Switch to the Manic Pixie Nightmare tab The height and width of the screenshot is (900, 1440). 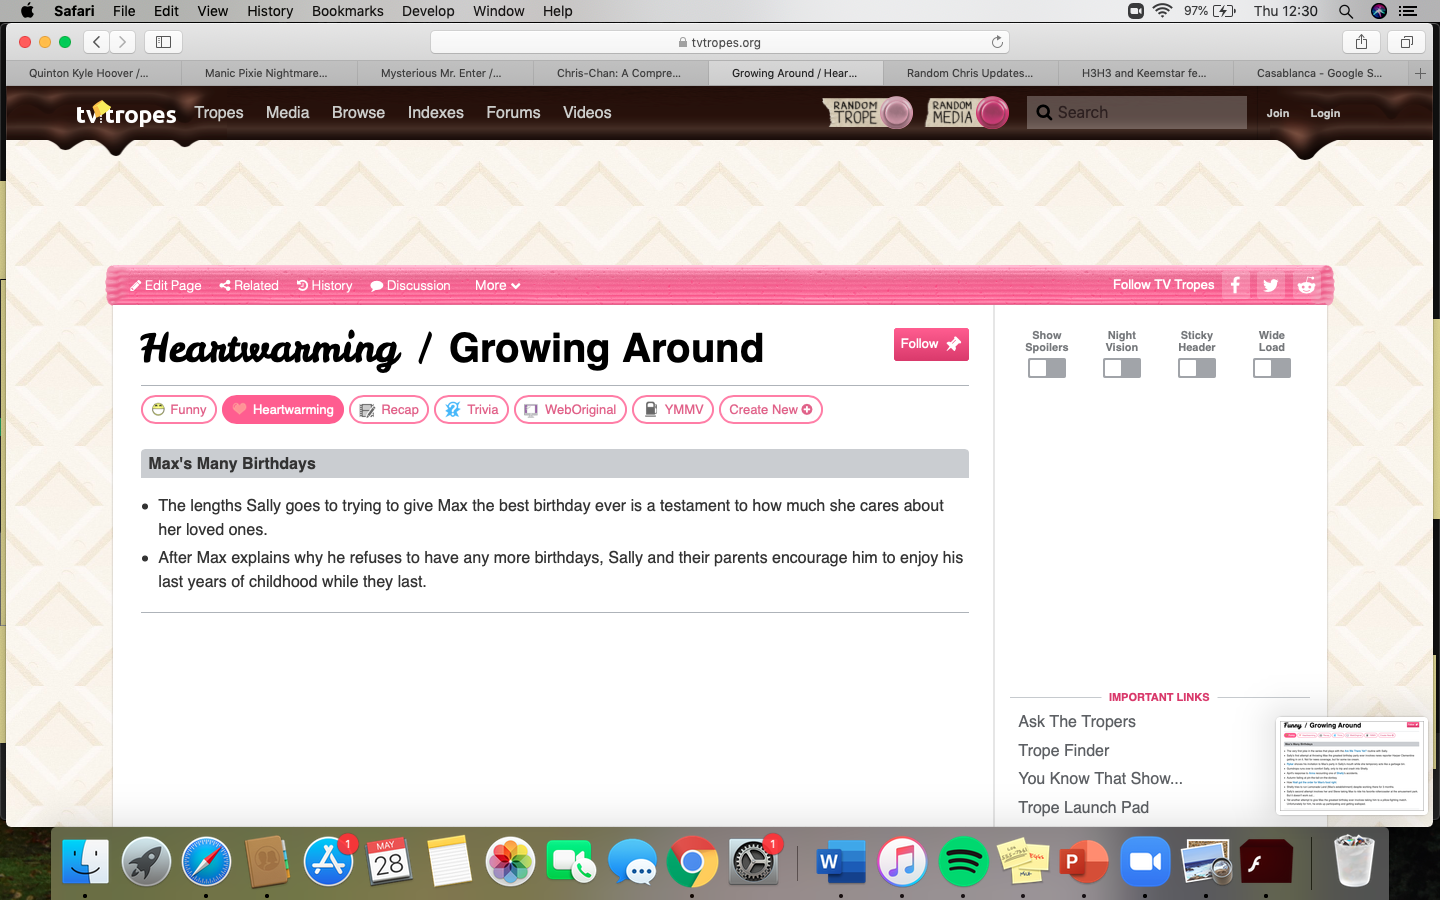(269, 73)
